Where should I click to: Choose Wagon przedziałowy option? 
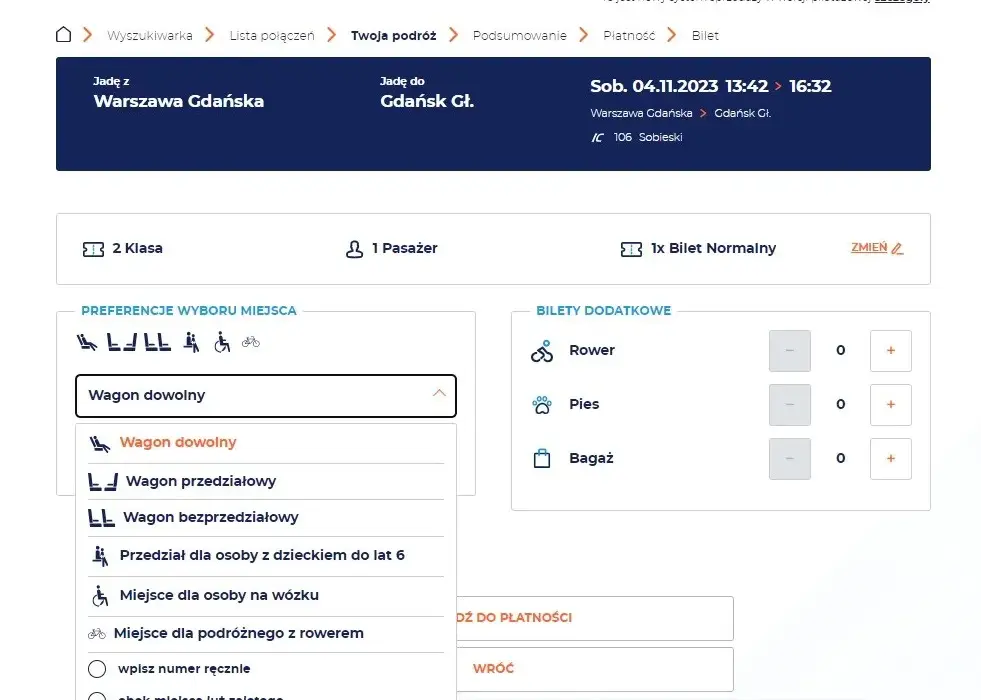tap(266, 481)
